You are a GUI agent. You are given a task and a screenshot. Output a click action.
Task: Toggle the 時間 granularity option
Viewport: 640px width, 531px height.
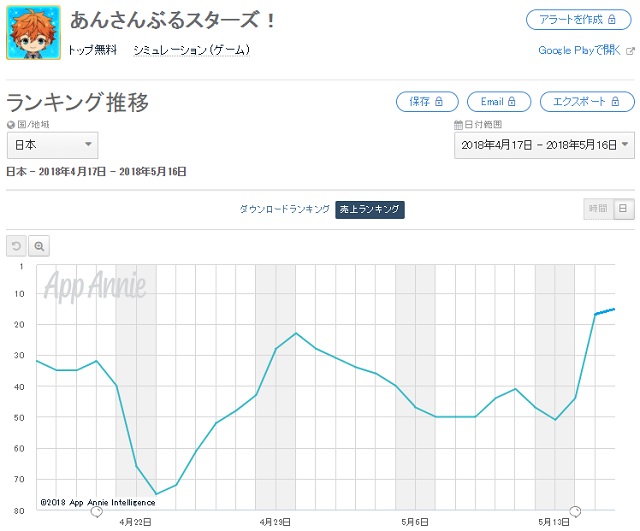(x=598, y=209)
